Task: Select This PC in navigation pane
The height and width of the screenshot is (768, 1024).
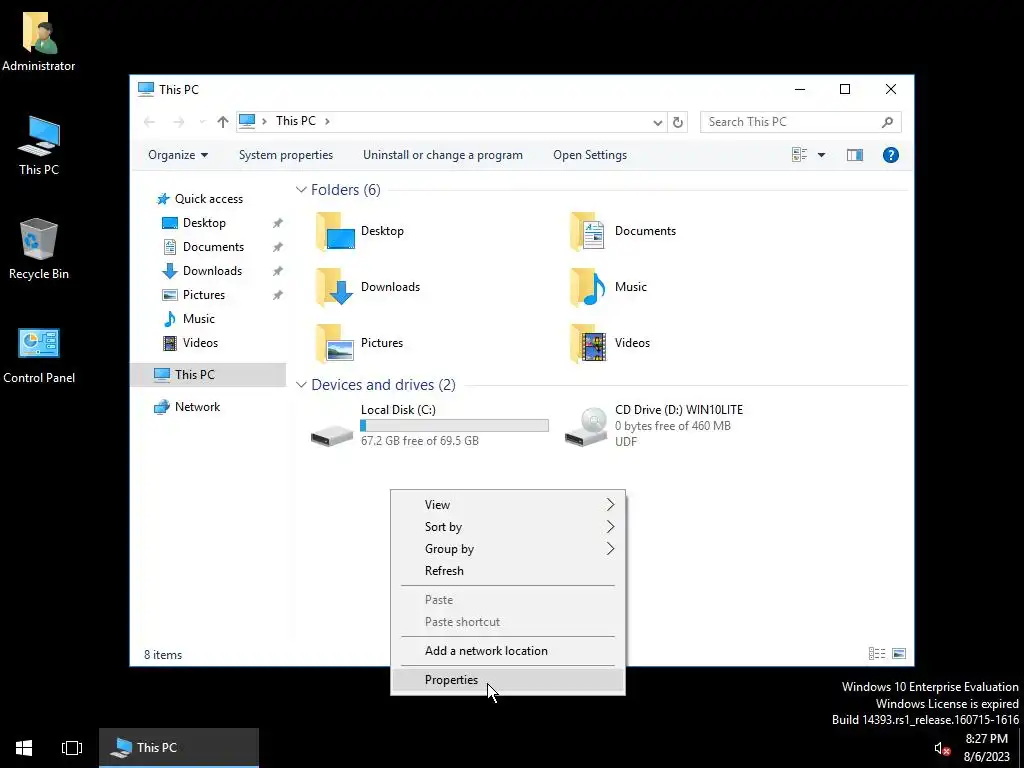Action: tap(208, 375)
